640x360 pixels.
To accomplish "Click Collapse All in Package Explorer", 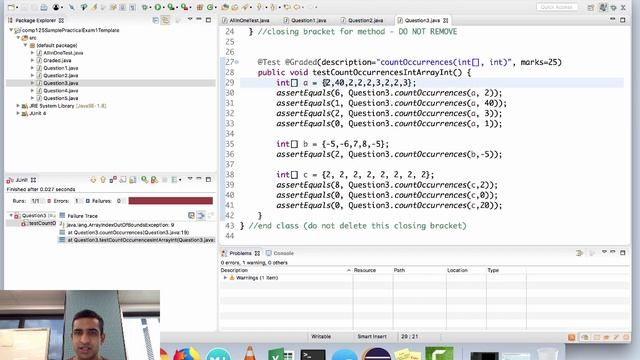I will tap(156, 20).
